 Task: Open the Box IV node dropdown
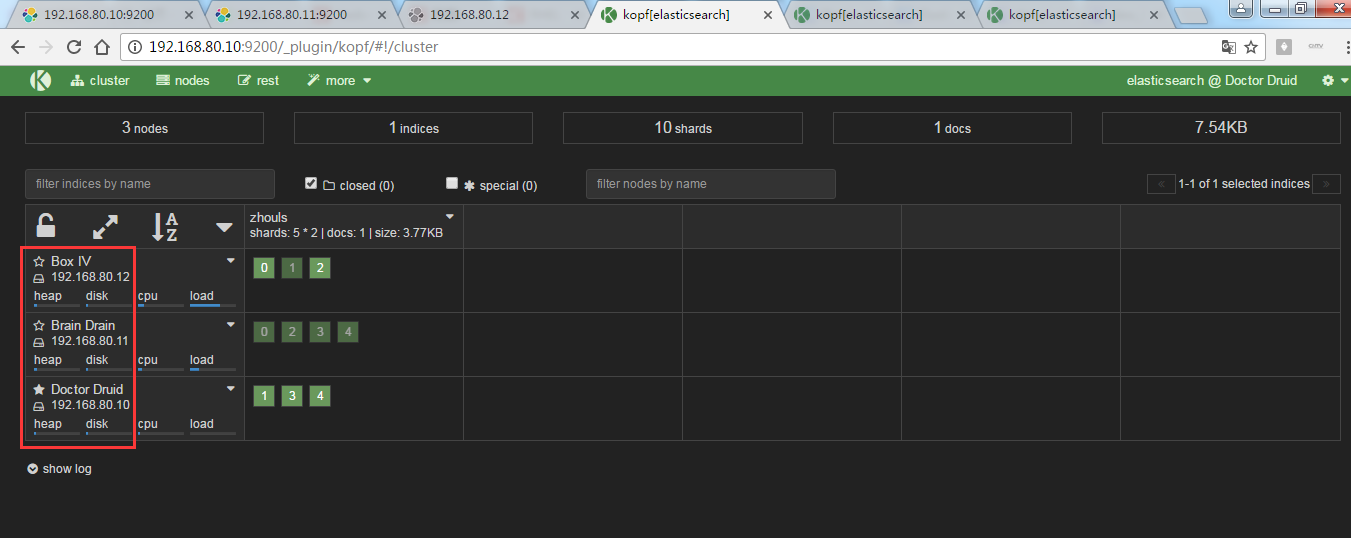click(231, 260)
